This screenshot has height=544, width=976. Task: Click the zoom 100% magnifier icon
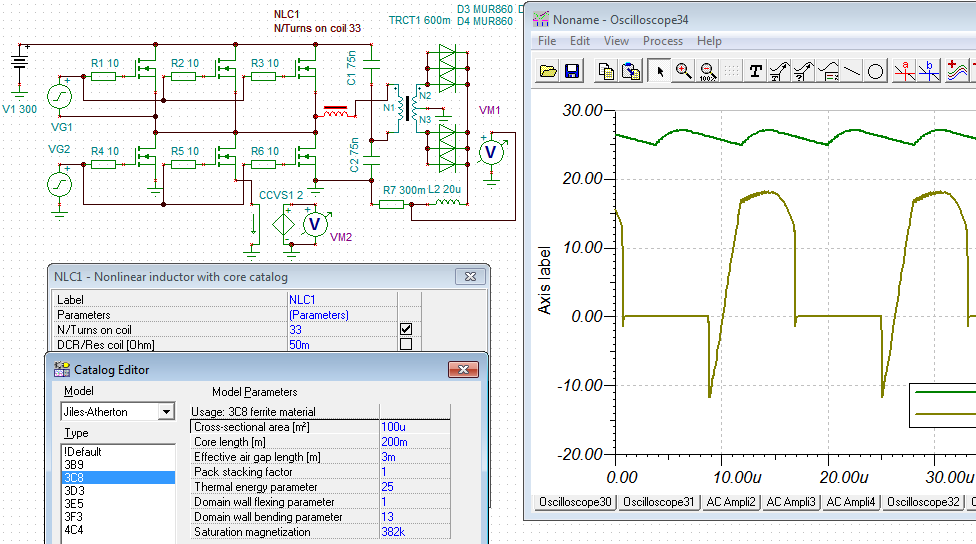(x=707, y=71)
